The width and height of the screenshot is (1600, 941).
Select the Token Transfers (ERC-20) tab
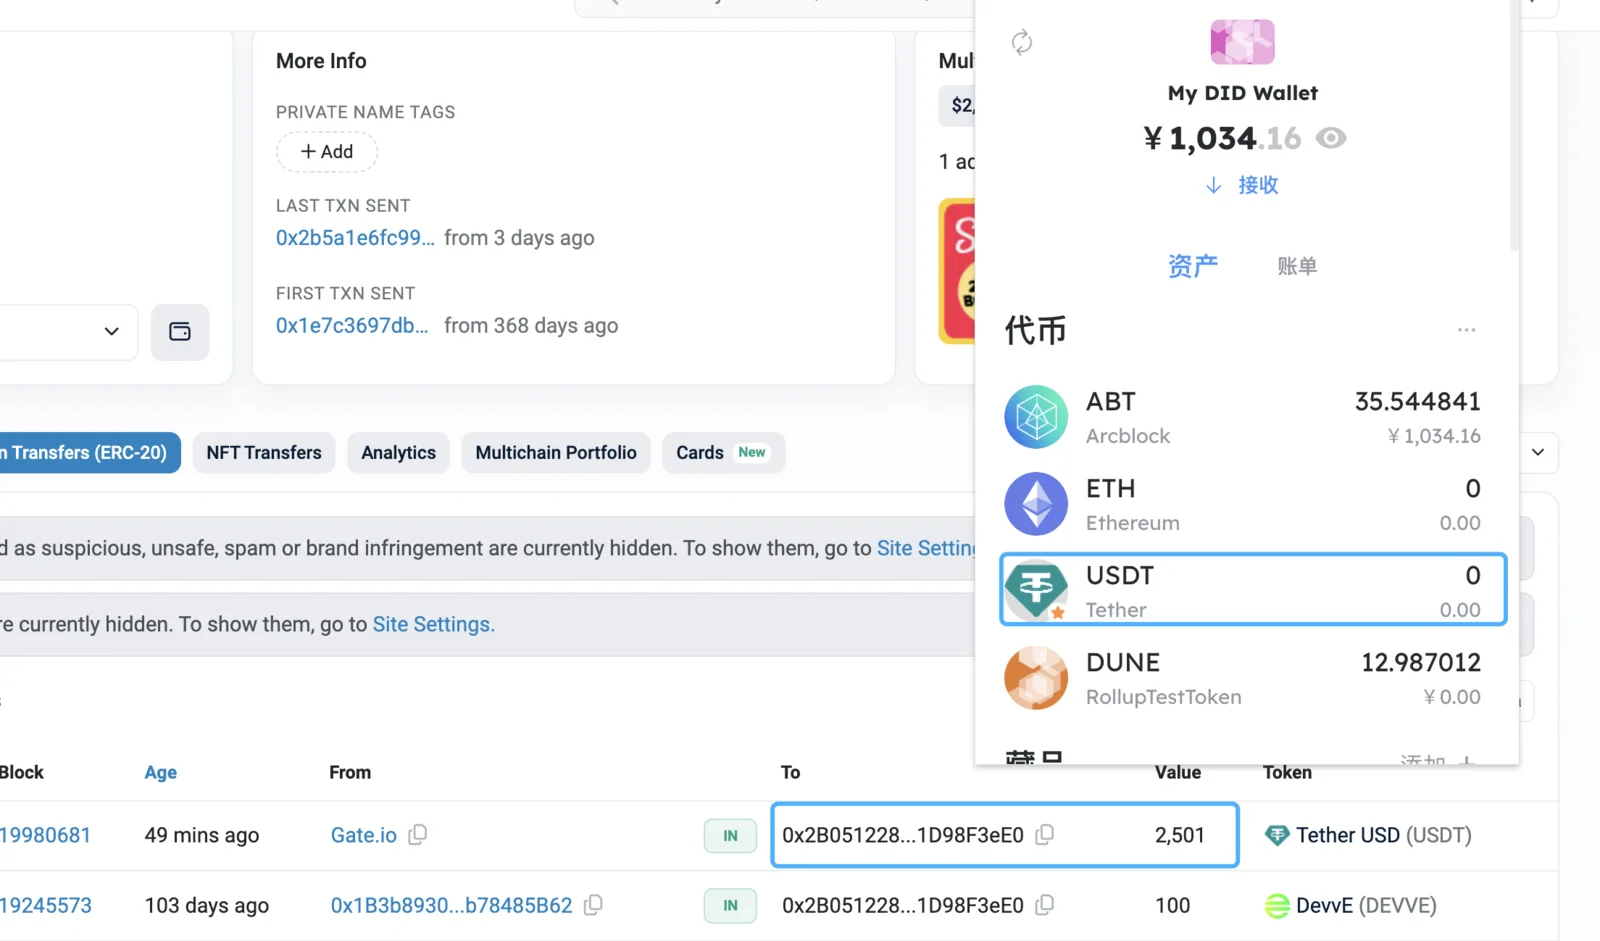[88, 453]
